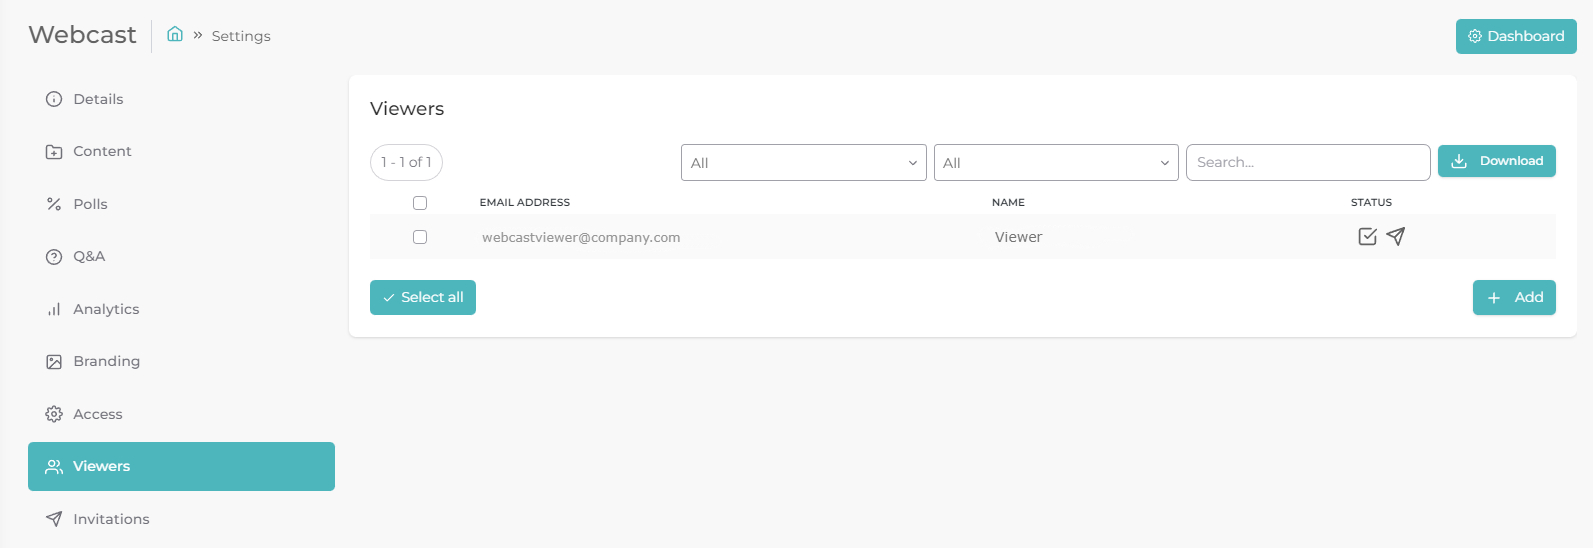Tick the header select-all checkbox

pyautogui.click(x=420, y=203)
